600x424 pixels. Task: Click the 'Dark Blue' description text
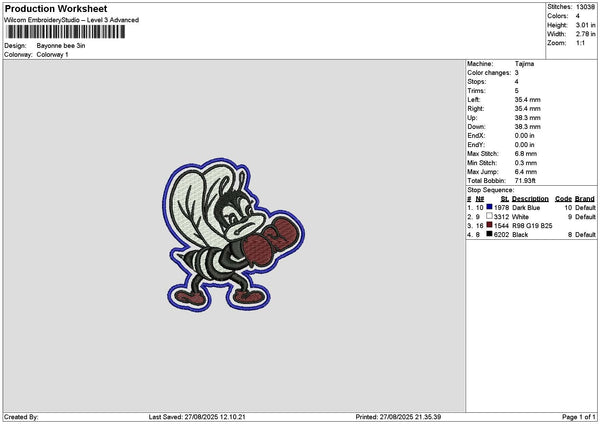526,208
